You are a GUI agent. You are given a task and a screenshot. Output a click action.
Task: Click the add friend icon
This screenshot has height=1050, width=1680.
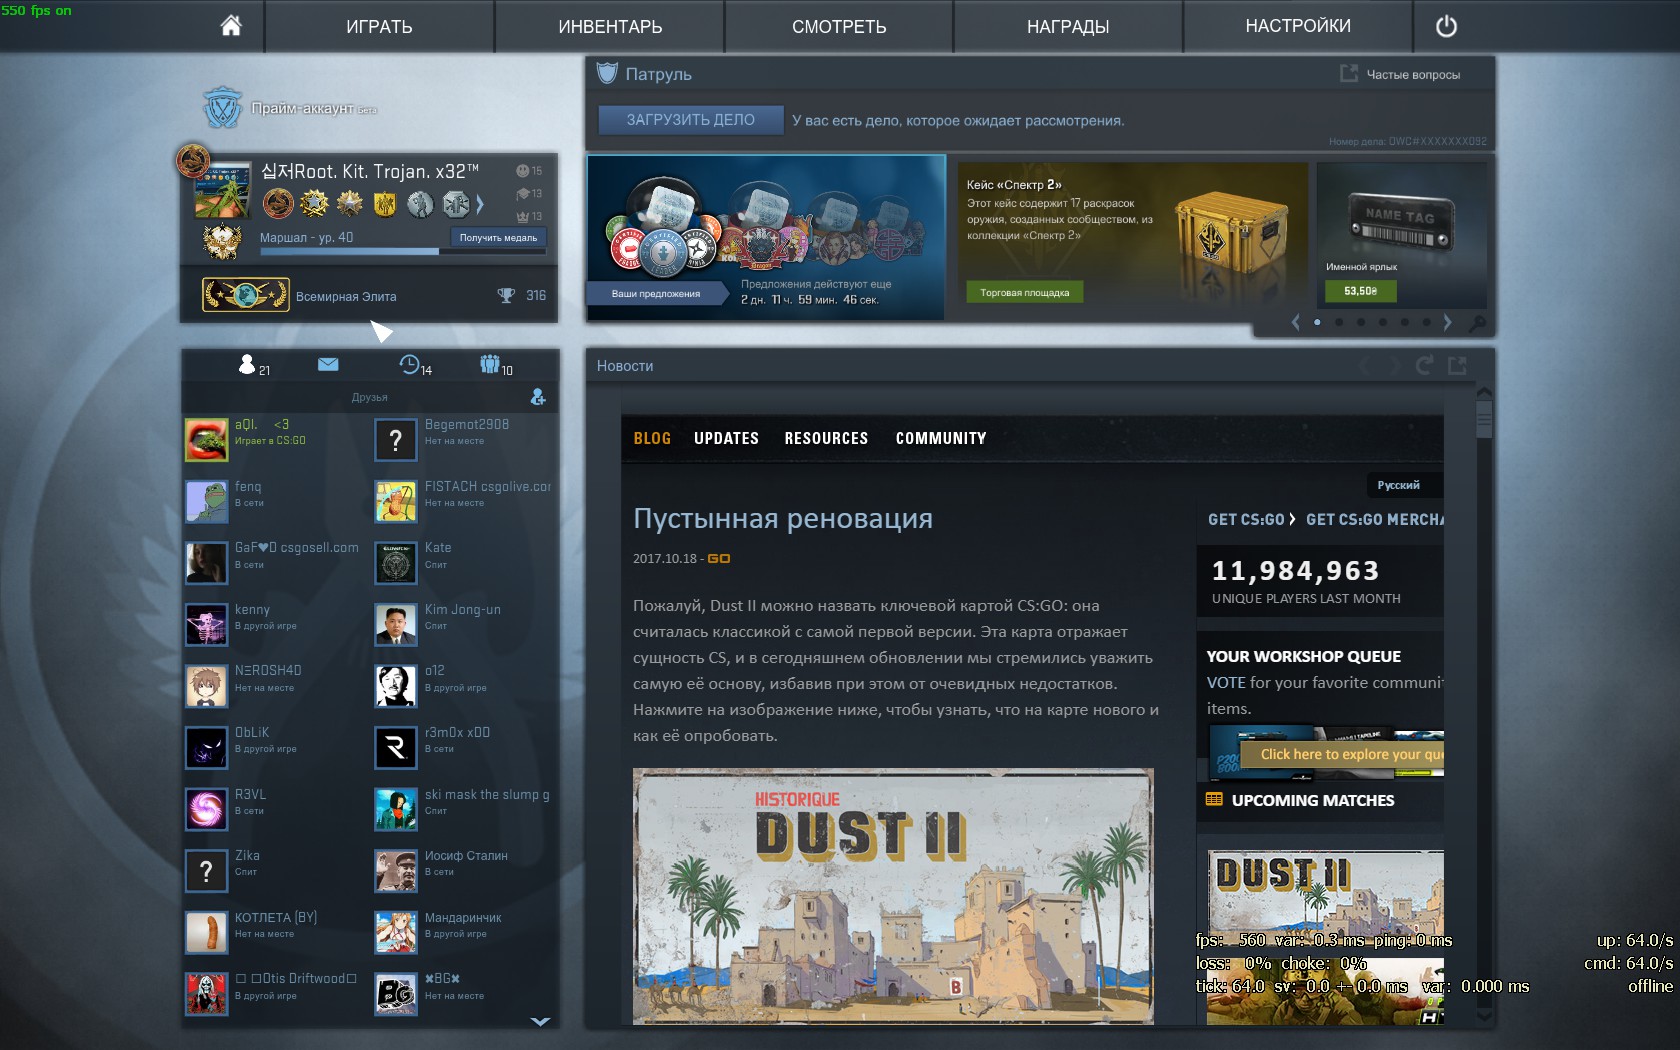[x=538, y=397]
